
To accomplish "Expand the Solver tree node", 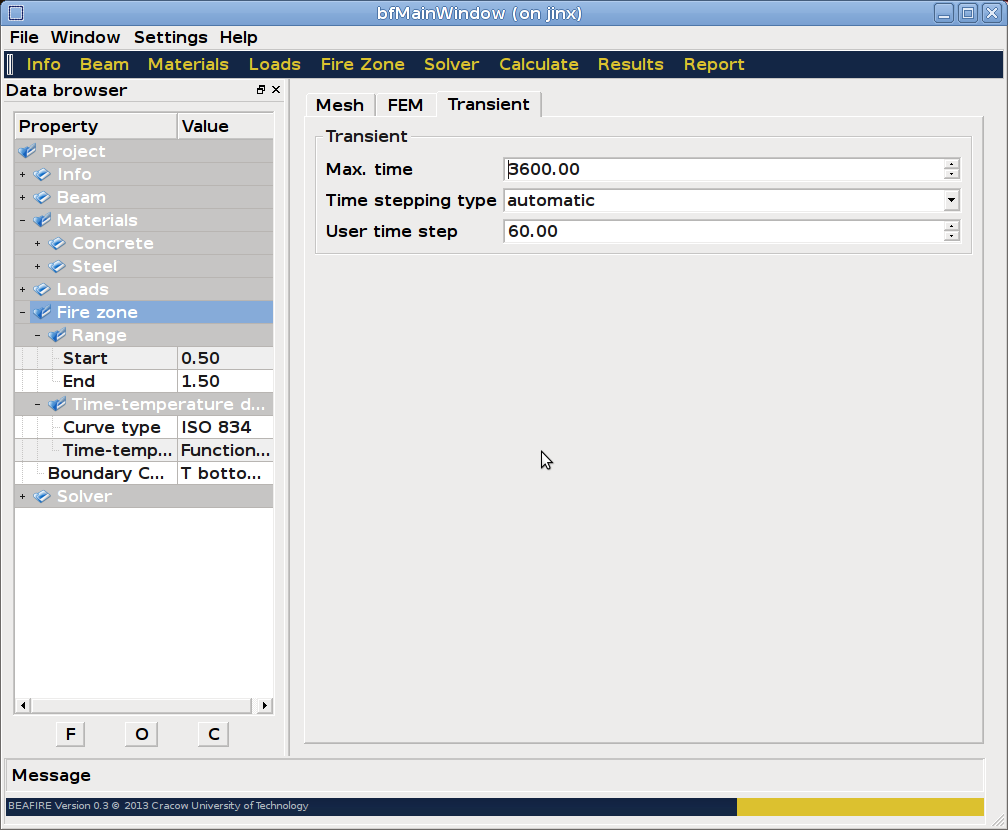I will pos(22,496).
